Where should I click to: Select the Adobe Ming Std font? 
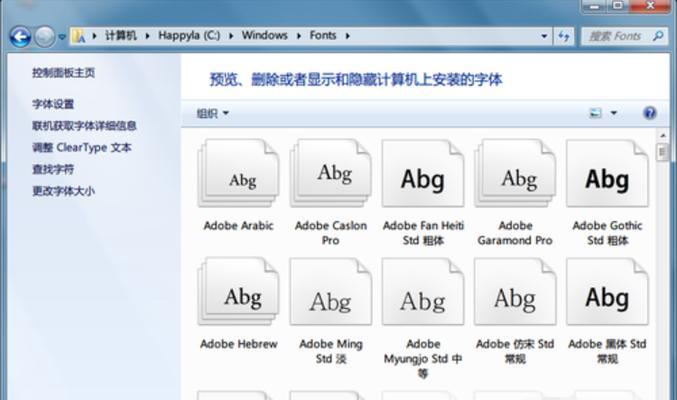(331, 311)
